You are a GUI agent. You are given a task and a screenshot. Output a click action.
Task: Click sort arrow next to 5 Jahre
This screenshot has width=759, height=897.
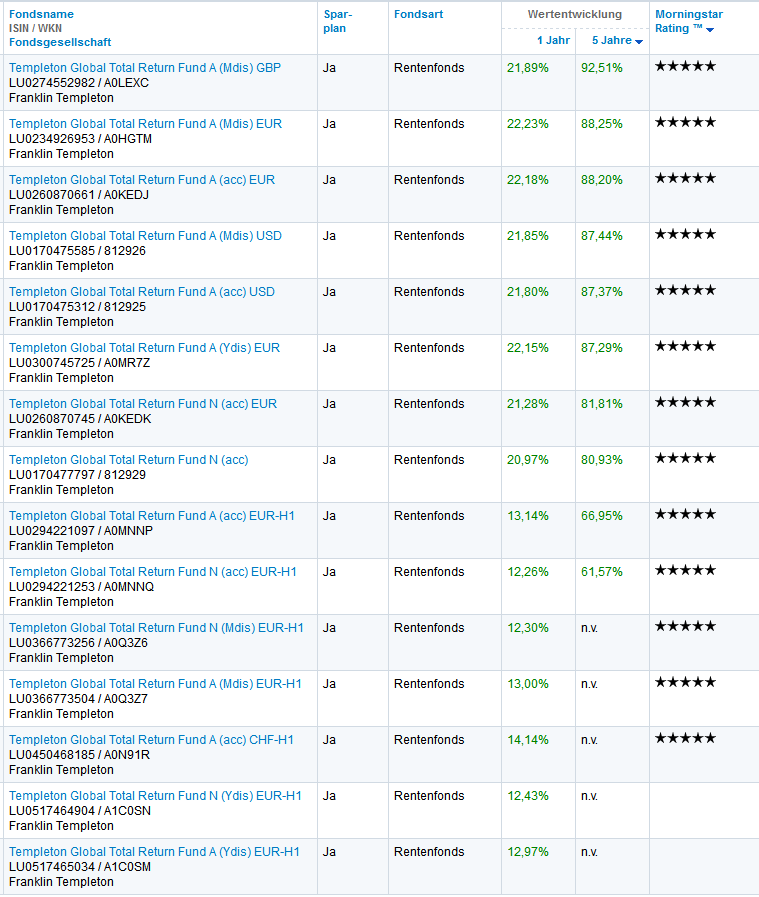[x=639, y=42]
